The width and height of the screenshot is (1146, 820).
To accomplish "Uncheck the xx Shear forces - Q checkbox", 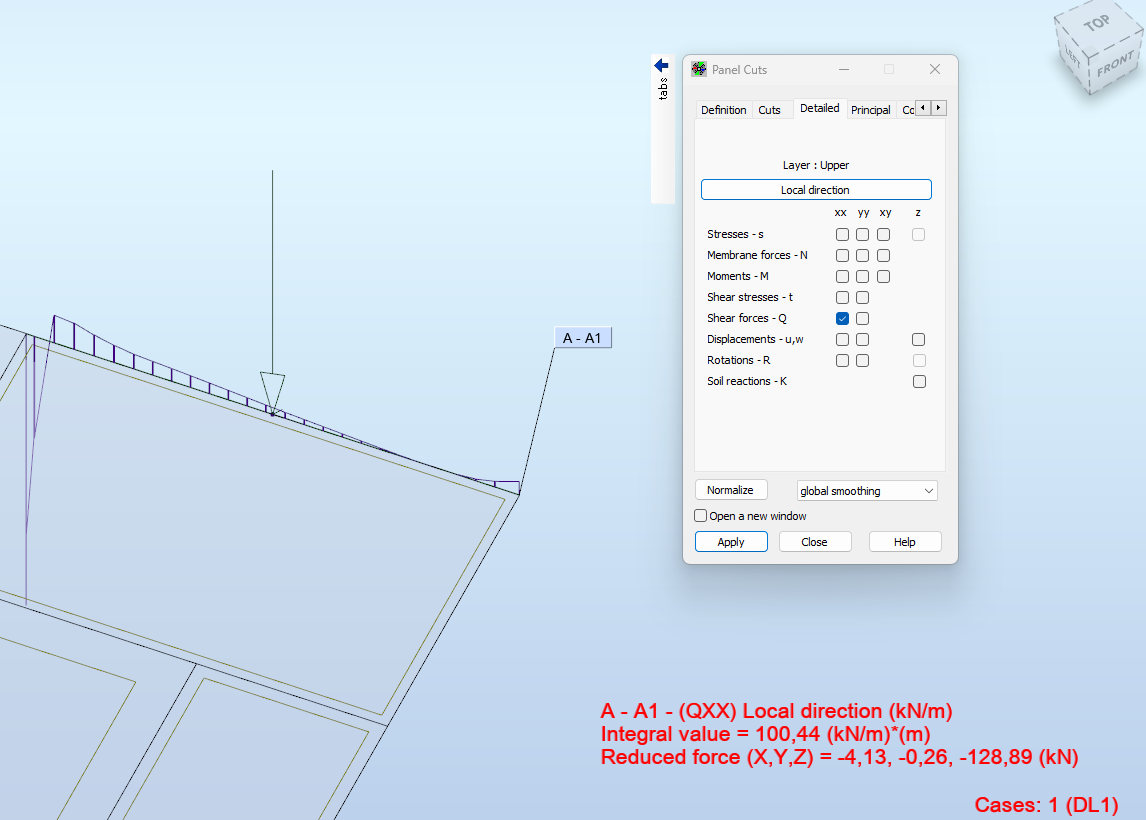I will (x=842, y=318).
